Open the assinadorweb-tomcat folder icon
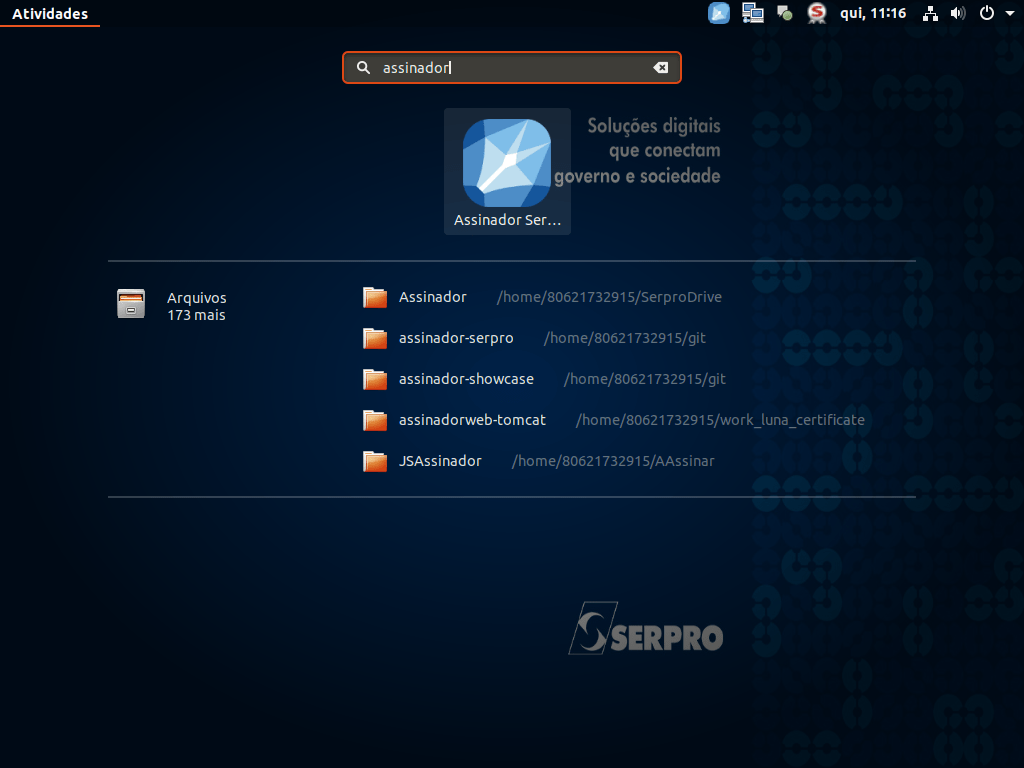Image resolution: width=1024 pixels, height=768 pixels. (x=375, y=420)
